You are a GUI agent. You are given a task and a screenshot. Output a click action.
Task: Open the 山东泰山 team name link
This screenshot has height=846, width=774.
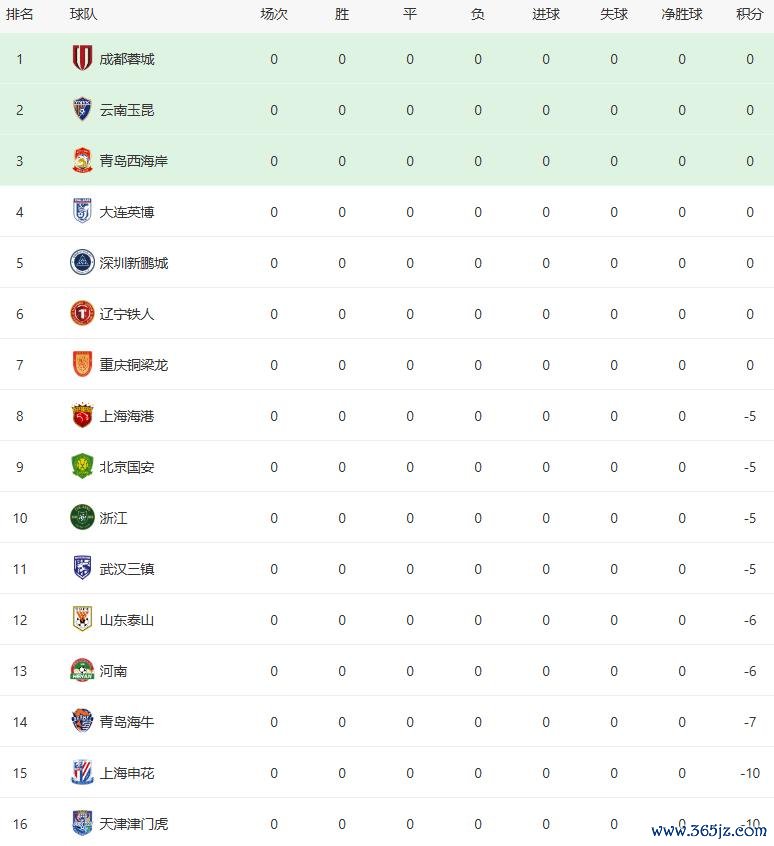[x=127, y=620]
